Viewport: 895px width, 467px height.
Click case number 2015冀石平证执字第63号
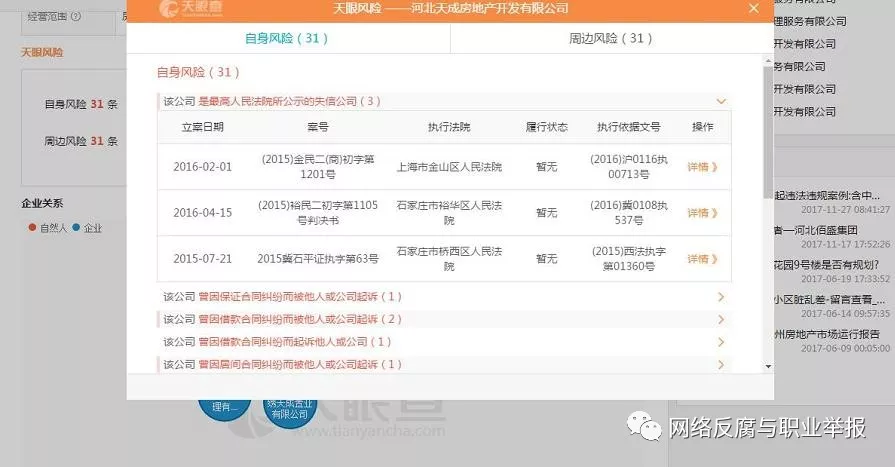[x=318, y=259]
